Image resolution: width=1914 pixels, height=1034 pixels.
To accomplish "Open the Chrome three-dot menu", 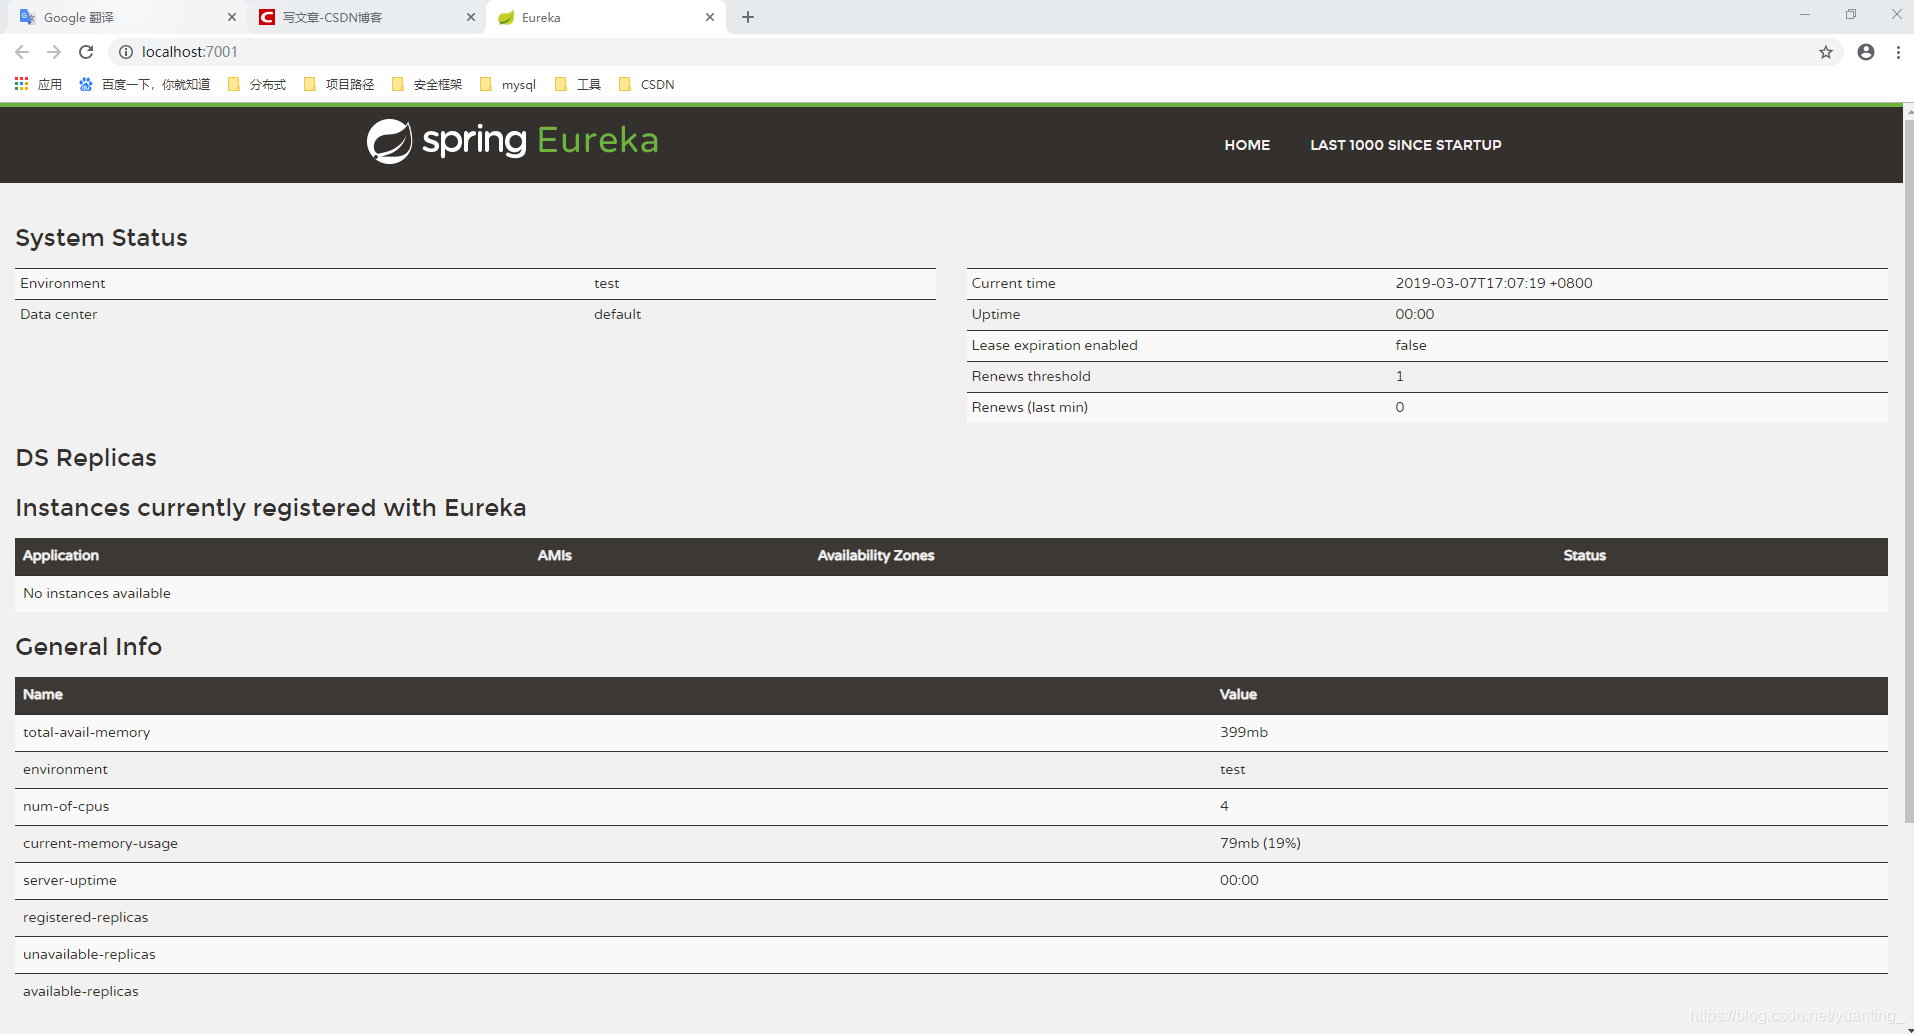I will tap(1898, 52).
